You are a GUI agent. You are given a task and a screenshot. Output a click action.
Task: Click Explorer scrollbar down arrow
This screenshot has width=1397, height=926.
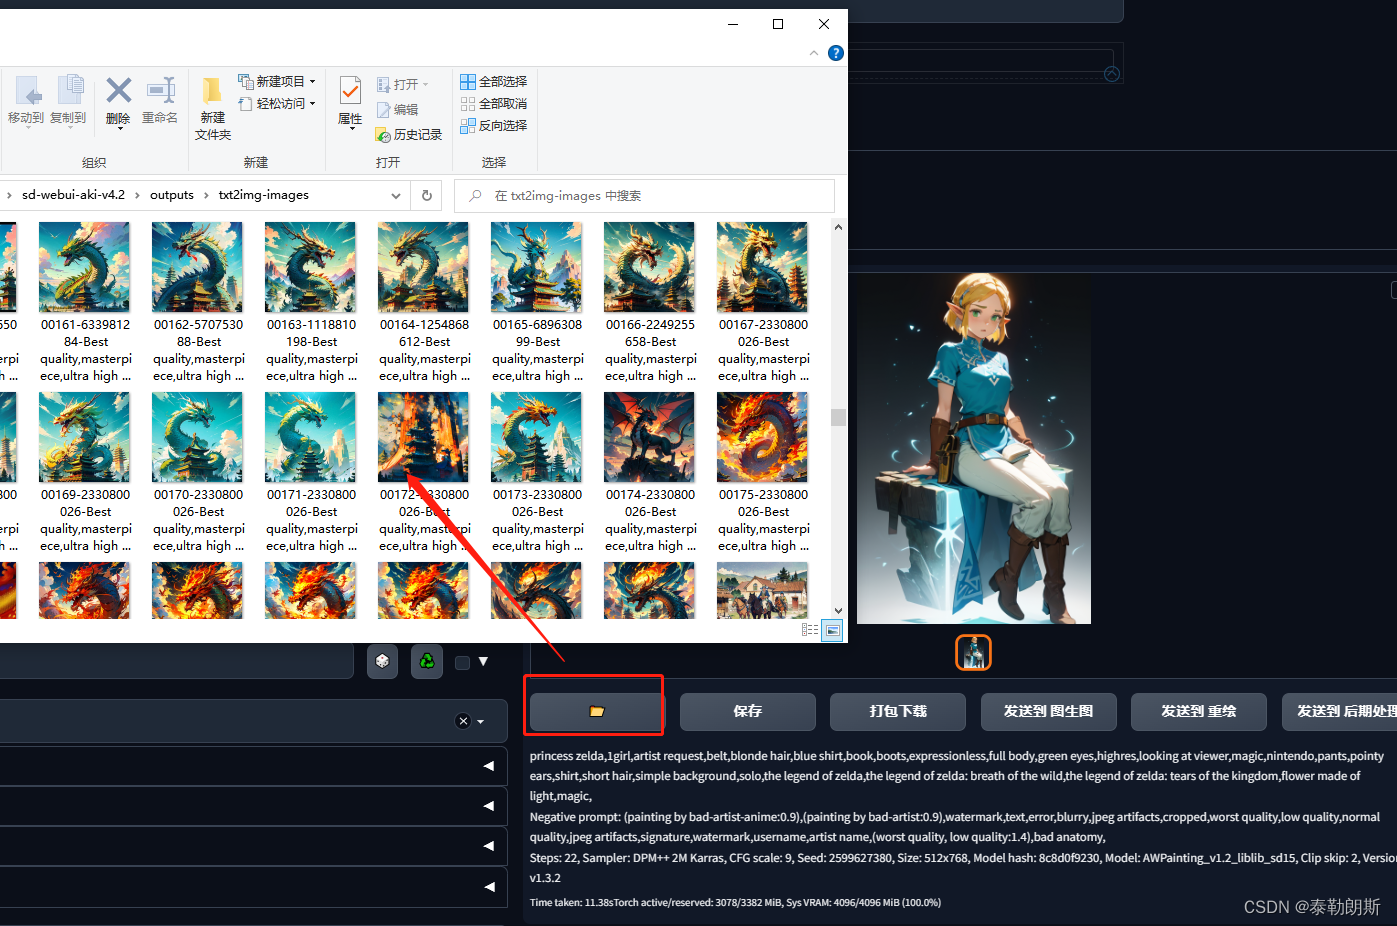(x=838, y=610)
